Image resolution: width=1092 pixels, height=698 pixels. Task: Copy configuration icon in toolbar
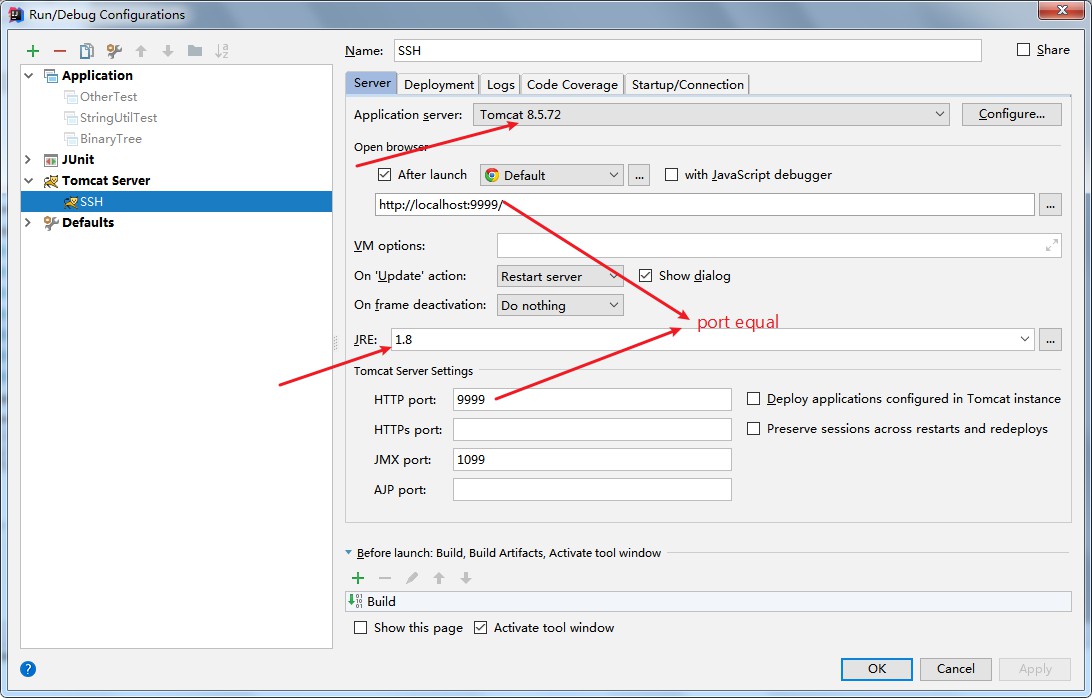point(86,51)
